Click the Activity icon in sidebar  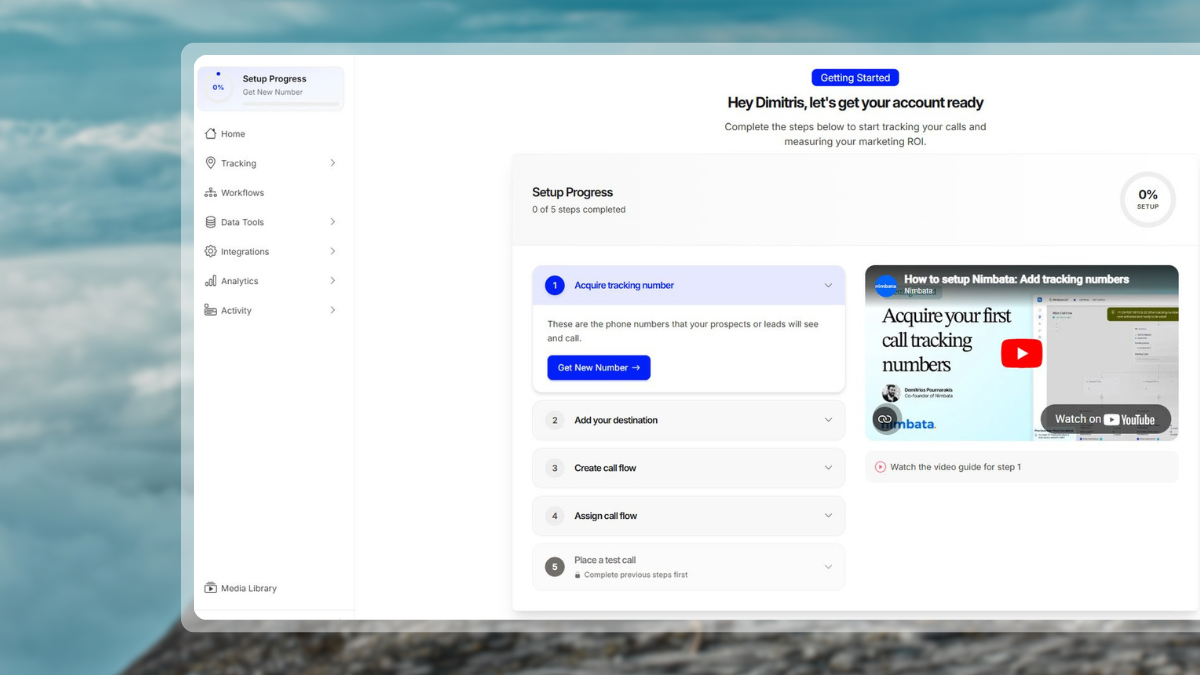coord(210,311)
